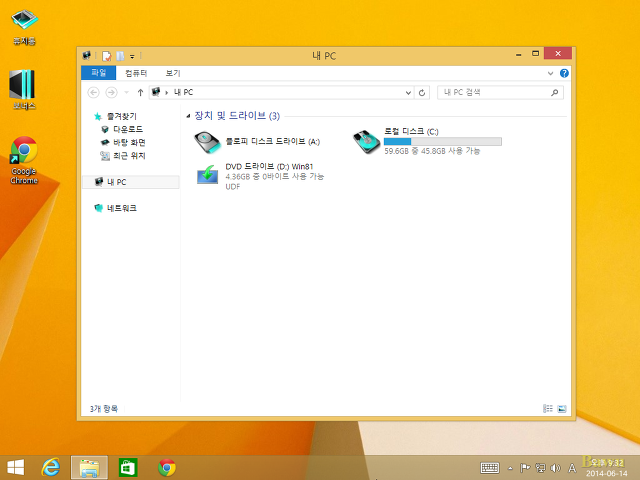
Task: Open the 보기 ribbon tab
Action: pyautogui.click(x=173, y=73)
